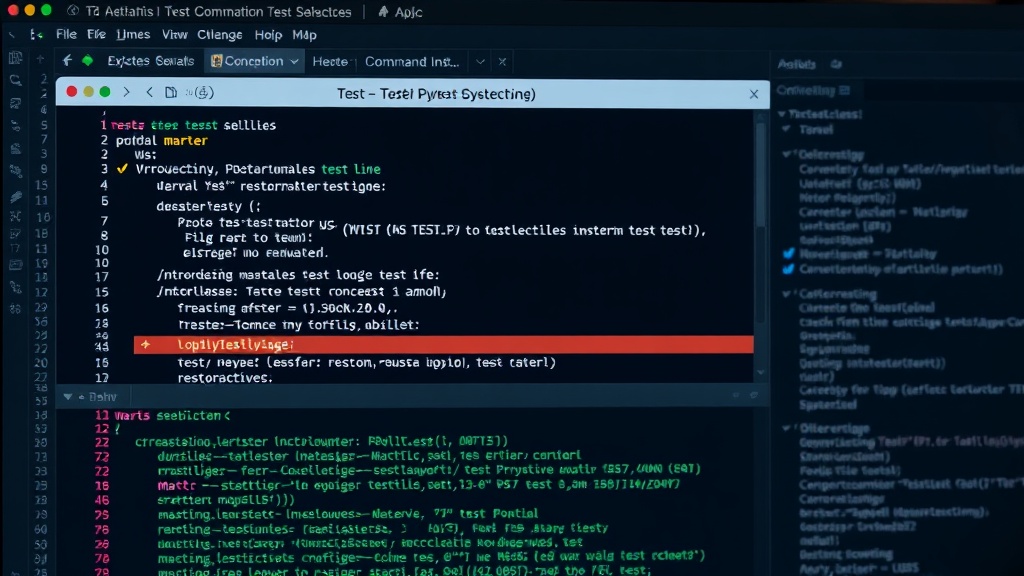Image resolution: width=1024 pixels, height=576 pixels.
Task: Switch to the Heete tab
Action: (x=330, y=61)
